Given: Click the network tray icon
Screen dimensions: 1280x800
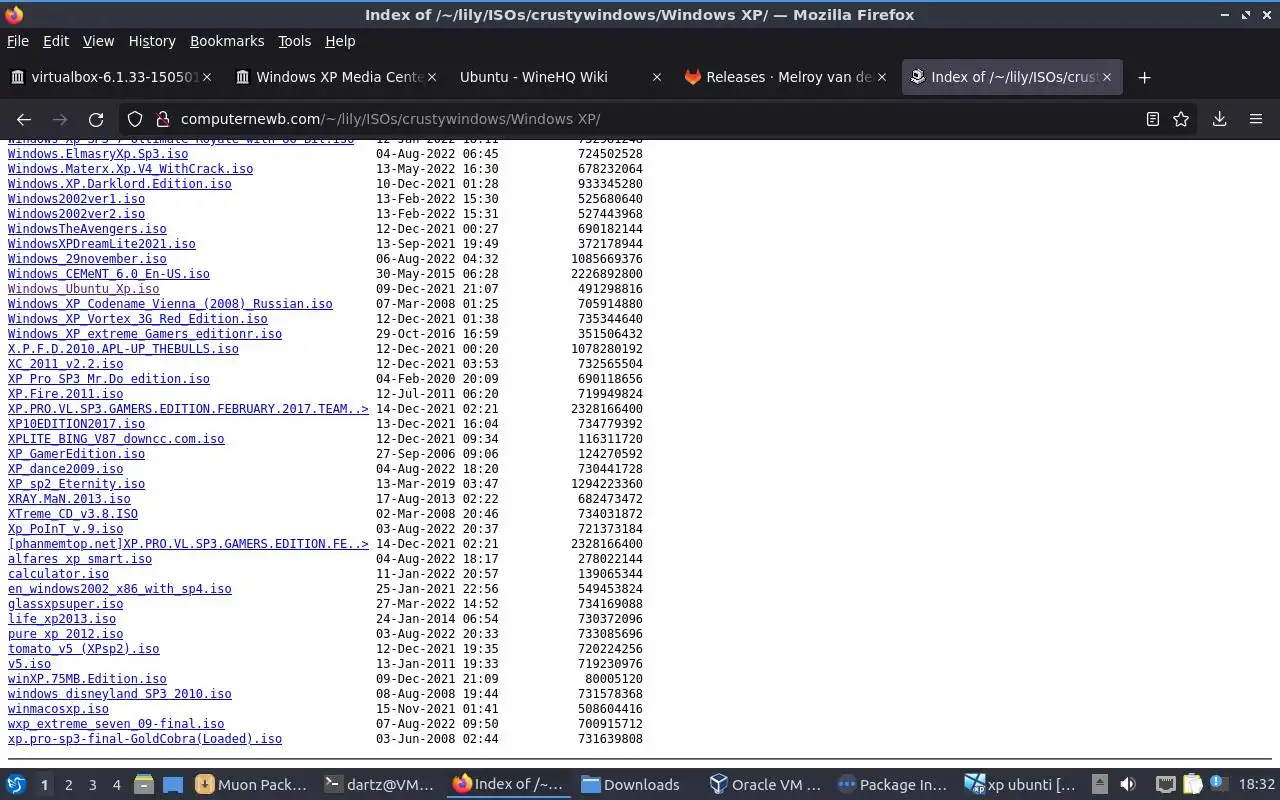Looking at the screenshot, I should (x=1166, y=785).
